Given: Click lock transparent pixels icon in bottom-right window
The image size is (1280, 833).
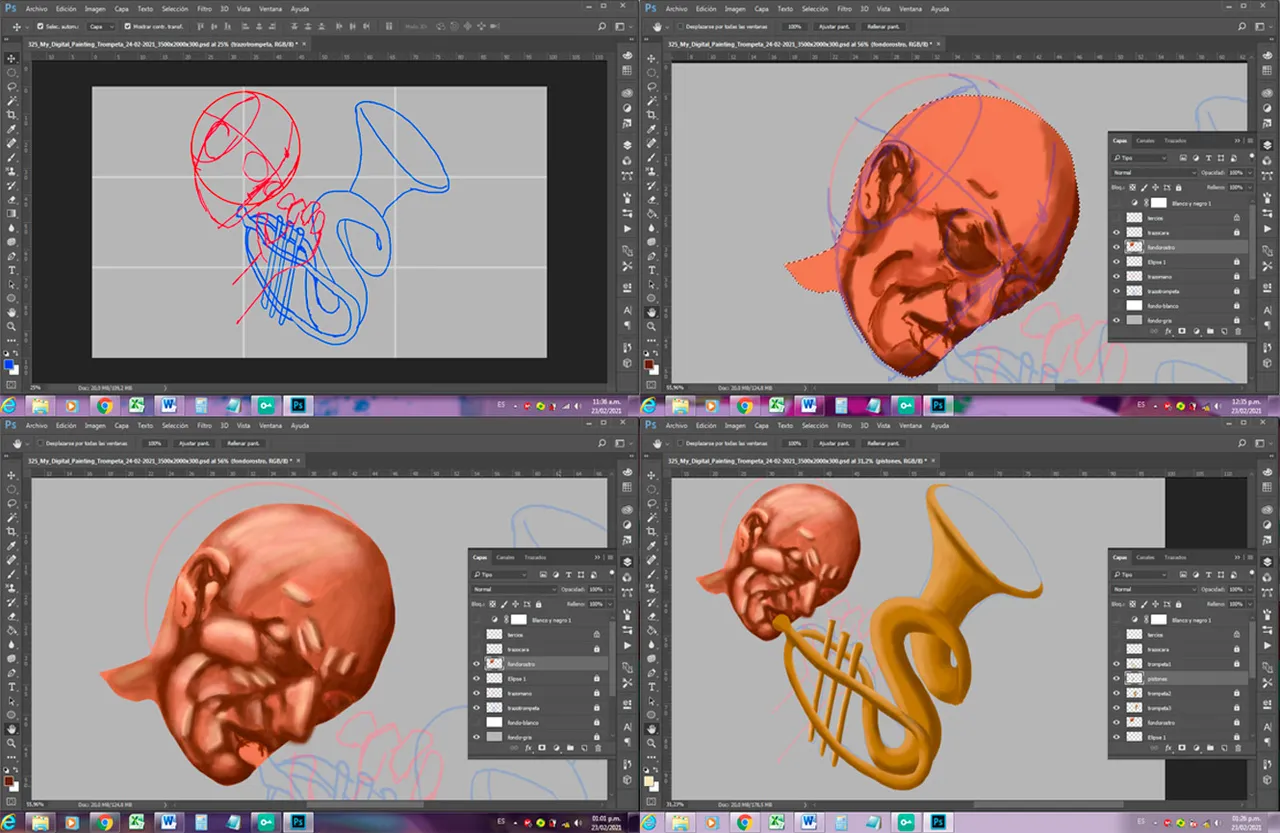Looking at the screenshot, I should point(1133,604).
